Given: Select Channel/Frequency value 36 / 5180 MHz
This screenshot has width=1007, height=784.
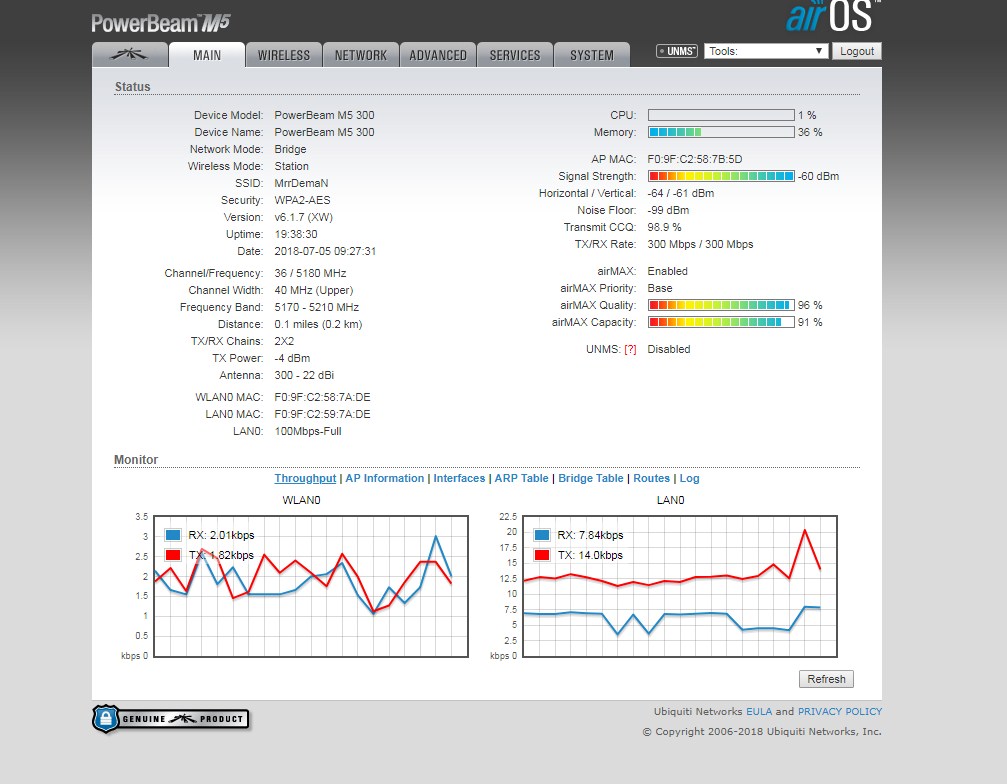Looking at the screenshot, I should (x=310, y=273).
